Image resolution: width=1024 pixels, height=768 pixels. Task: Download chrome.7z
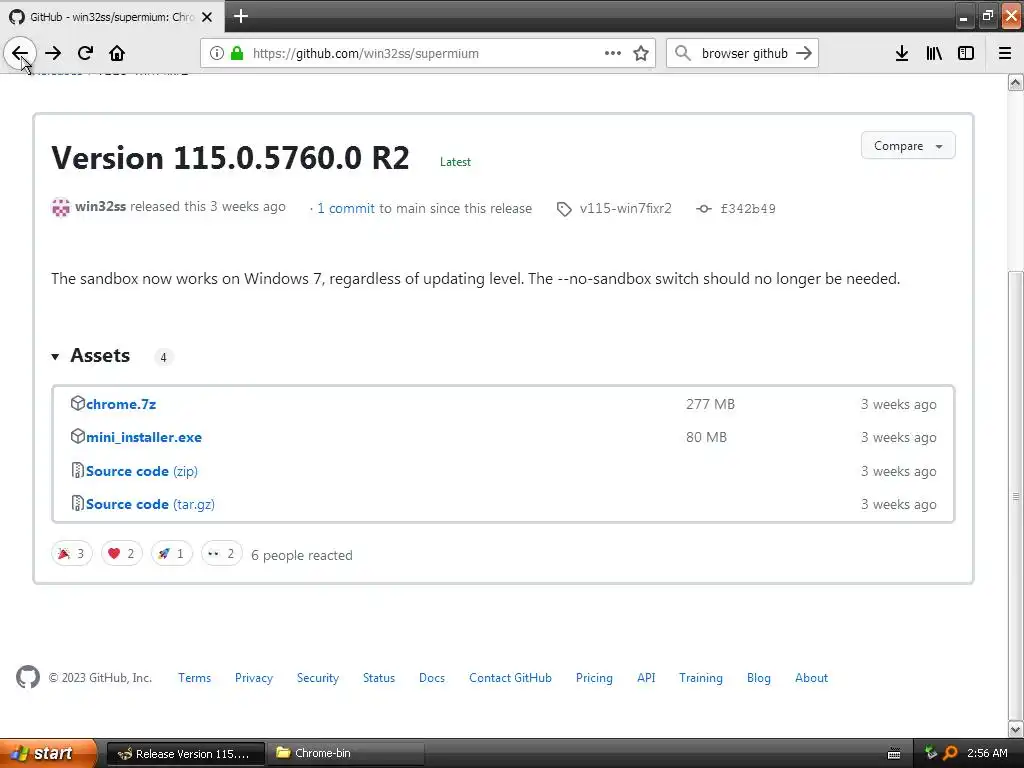(121, 404)
